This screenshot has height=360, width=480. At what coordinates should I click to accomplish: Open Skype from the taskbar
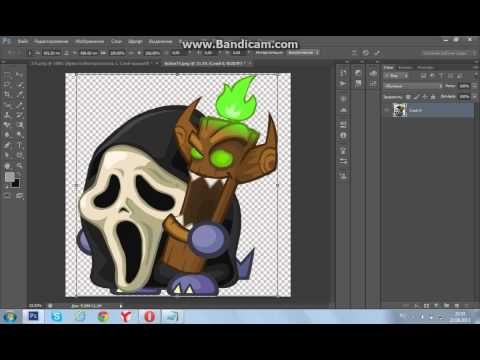(57, 316)
